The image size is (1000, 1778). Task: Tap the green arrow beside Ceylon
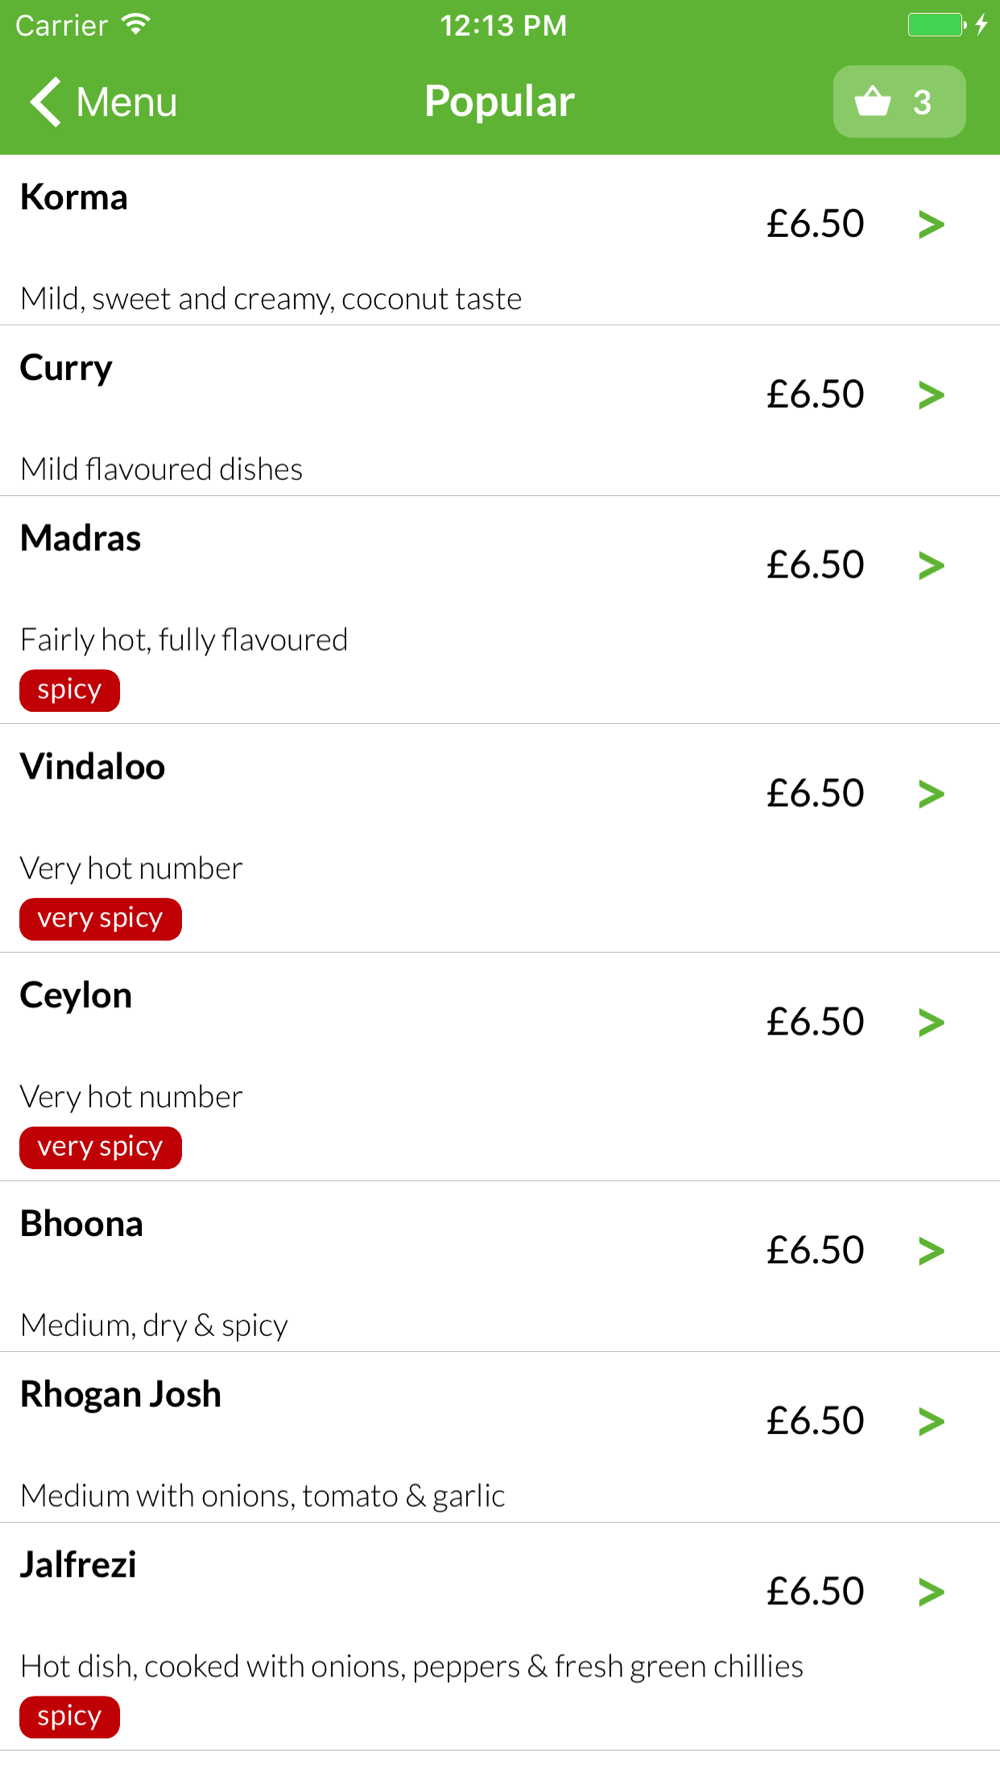(931, 1022)
